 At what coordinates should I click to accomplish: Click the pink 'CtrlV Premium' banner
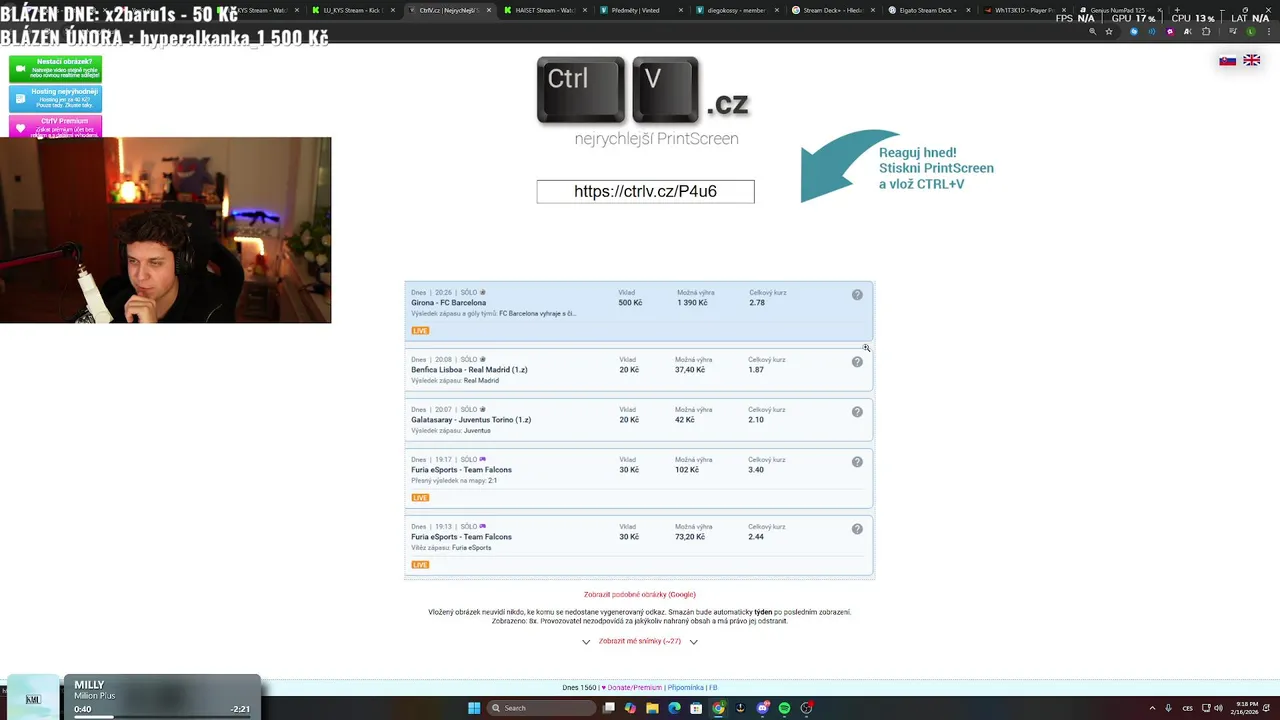55,126
